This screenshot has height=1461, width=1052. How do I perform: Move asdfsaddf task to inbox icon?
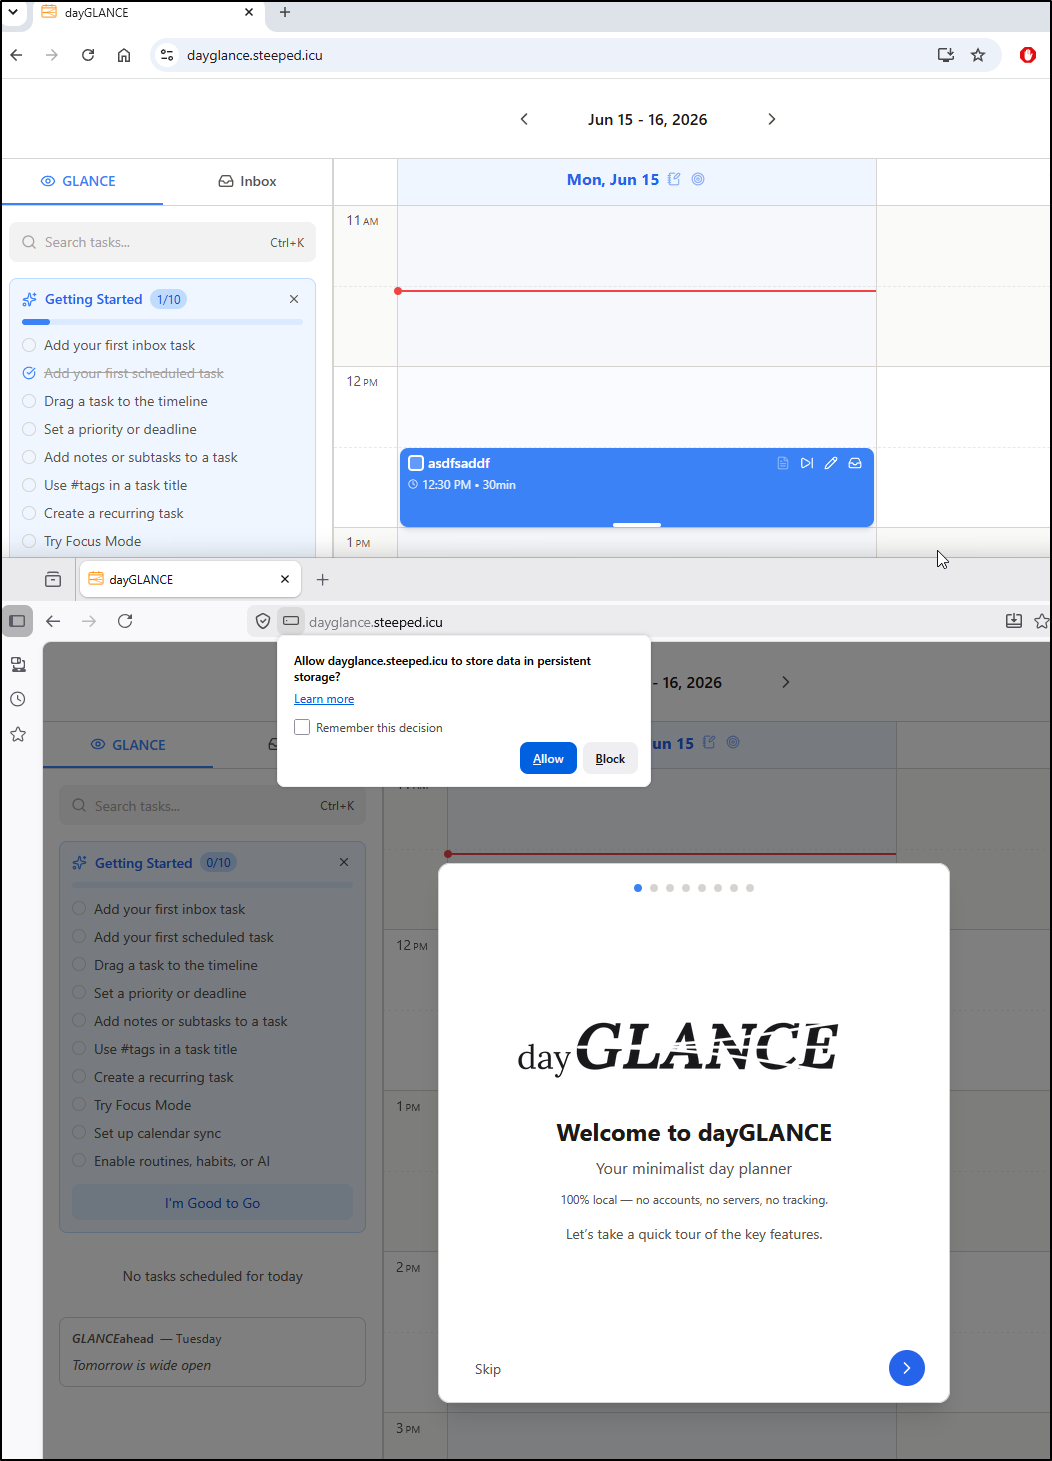coord(855,463)
